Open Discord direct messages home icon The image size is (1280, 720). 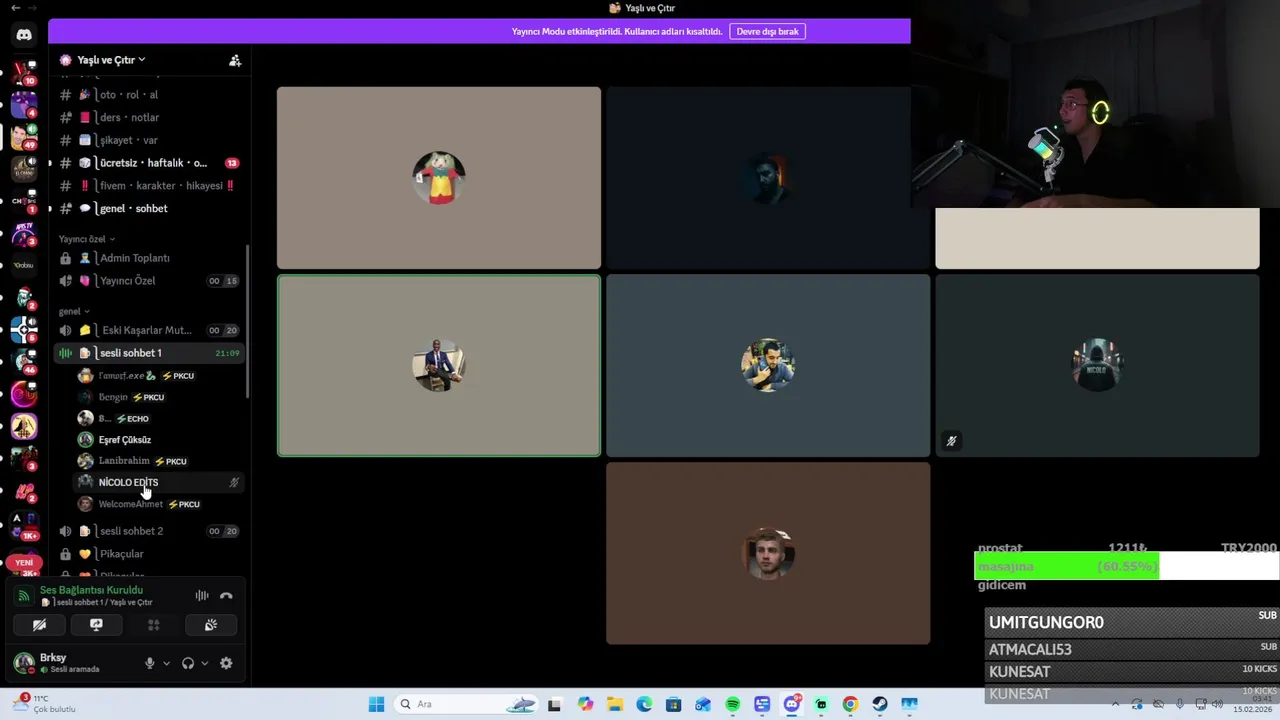point(24,35)
